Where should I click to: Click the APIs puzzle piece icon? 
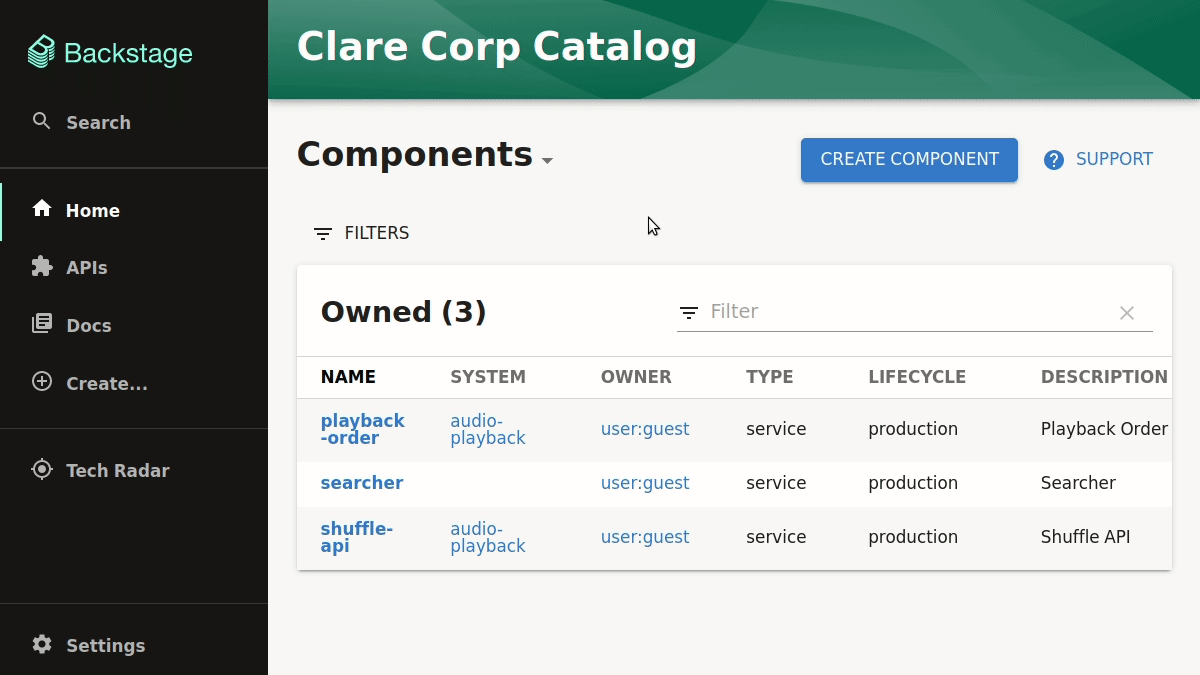42,267
